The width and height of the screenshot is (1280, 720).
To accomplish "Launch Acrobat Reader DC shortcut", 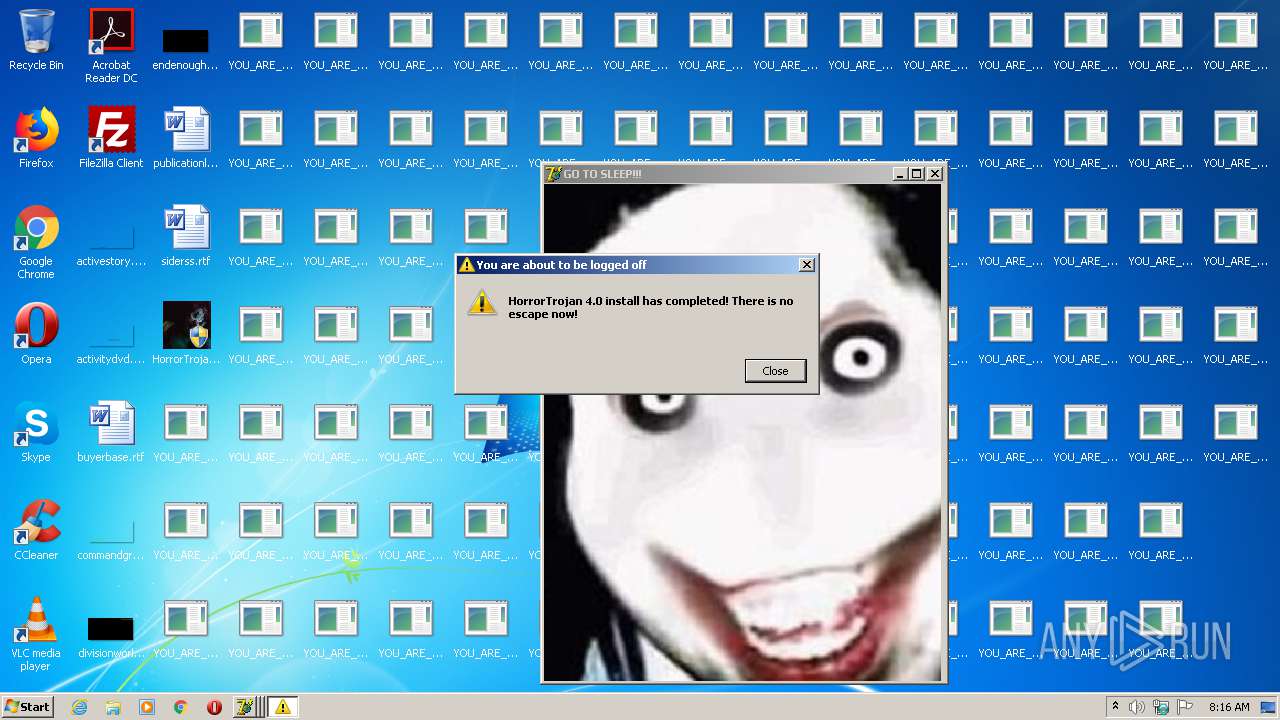I will pos(111,46).
